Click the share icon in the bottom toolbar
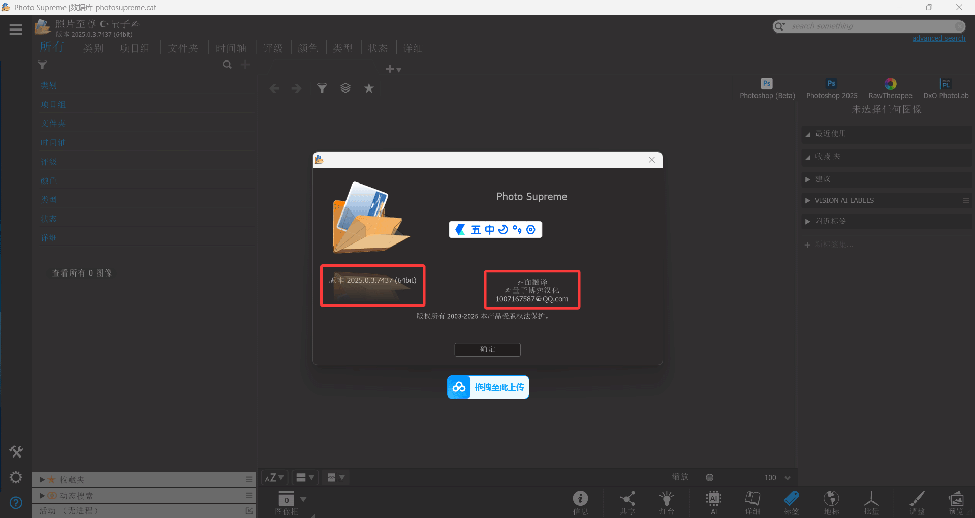The image size is (975, 518). coord(627,501)
